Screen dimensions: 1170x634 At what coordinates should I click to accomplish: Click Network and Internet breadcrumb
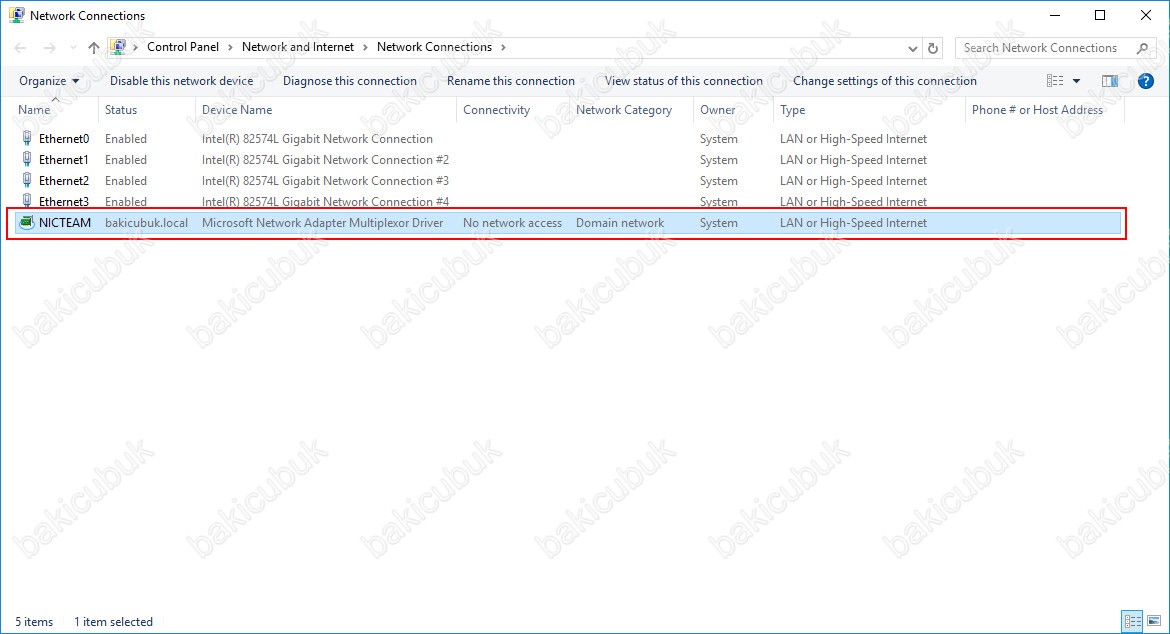pyautogui.click(x=297, y=47)
